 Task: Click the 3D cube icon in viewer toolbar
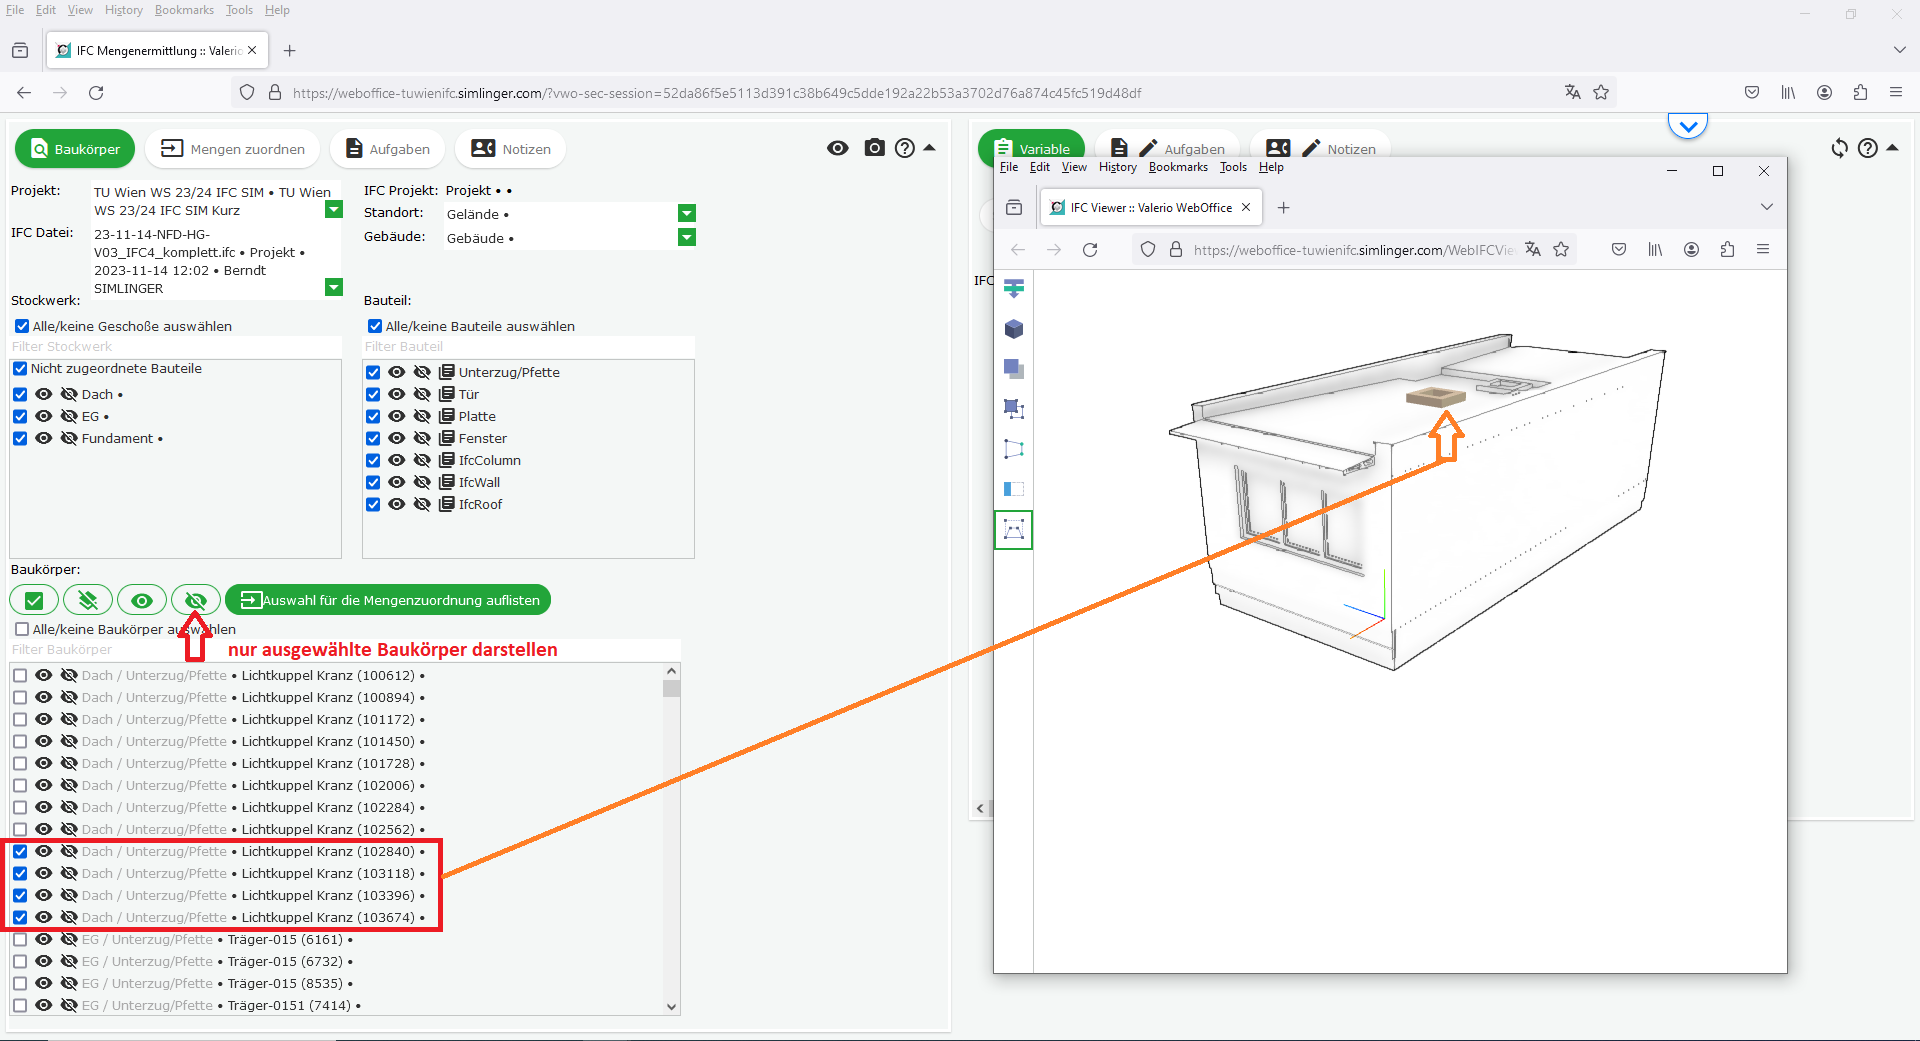(x=1013, y=329)
